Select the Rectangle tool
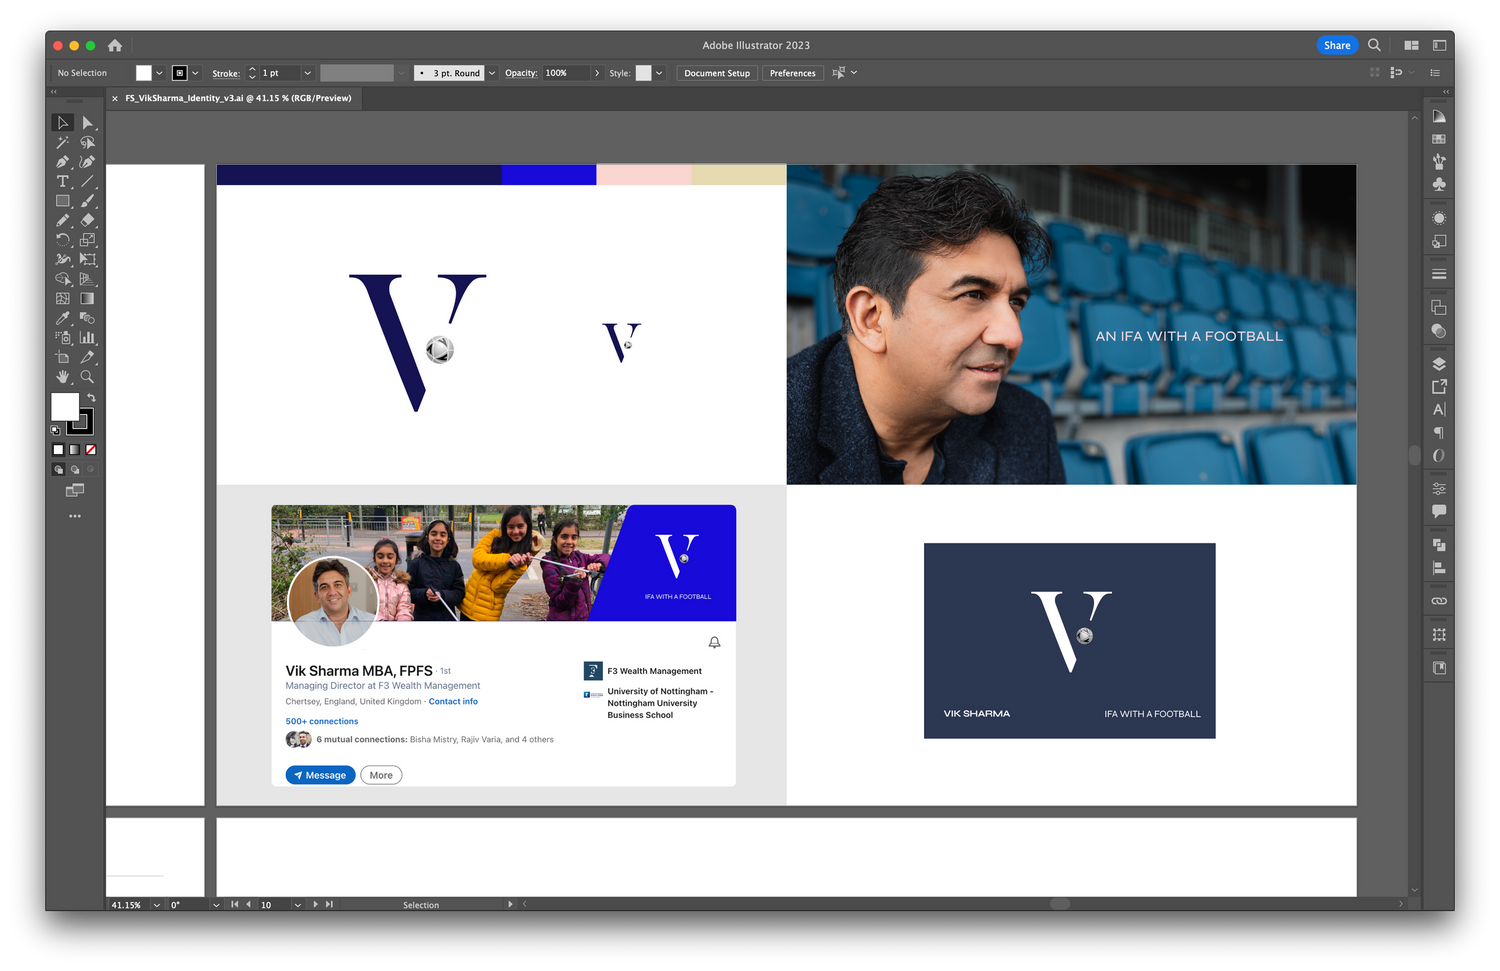The height and width of the screenshot is (971, 1500). 63,201
